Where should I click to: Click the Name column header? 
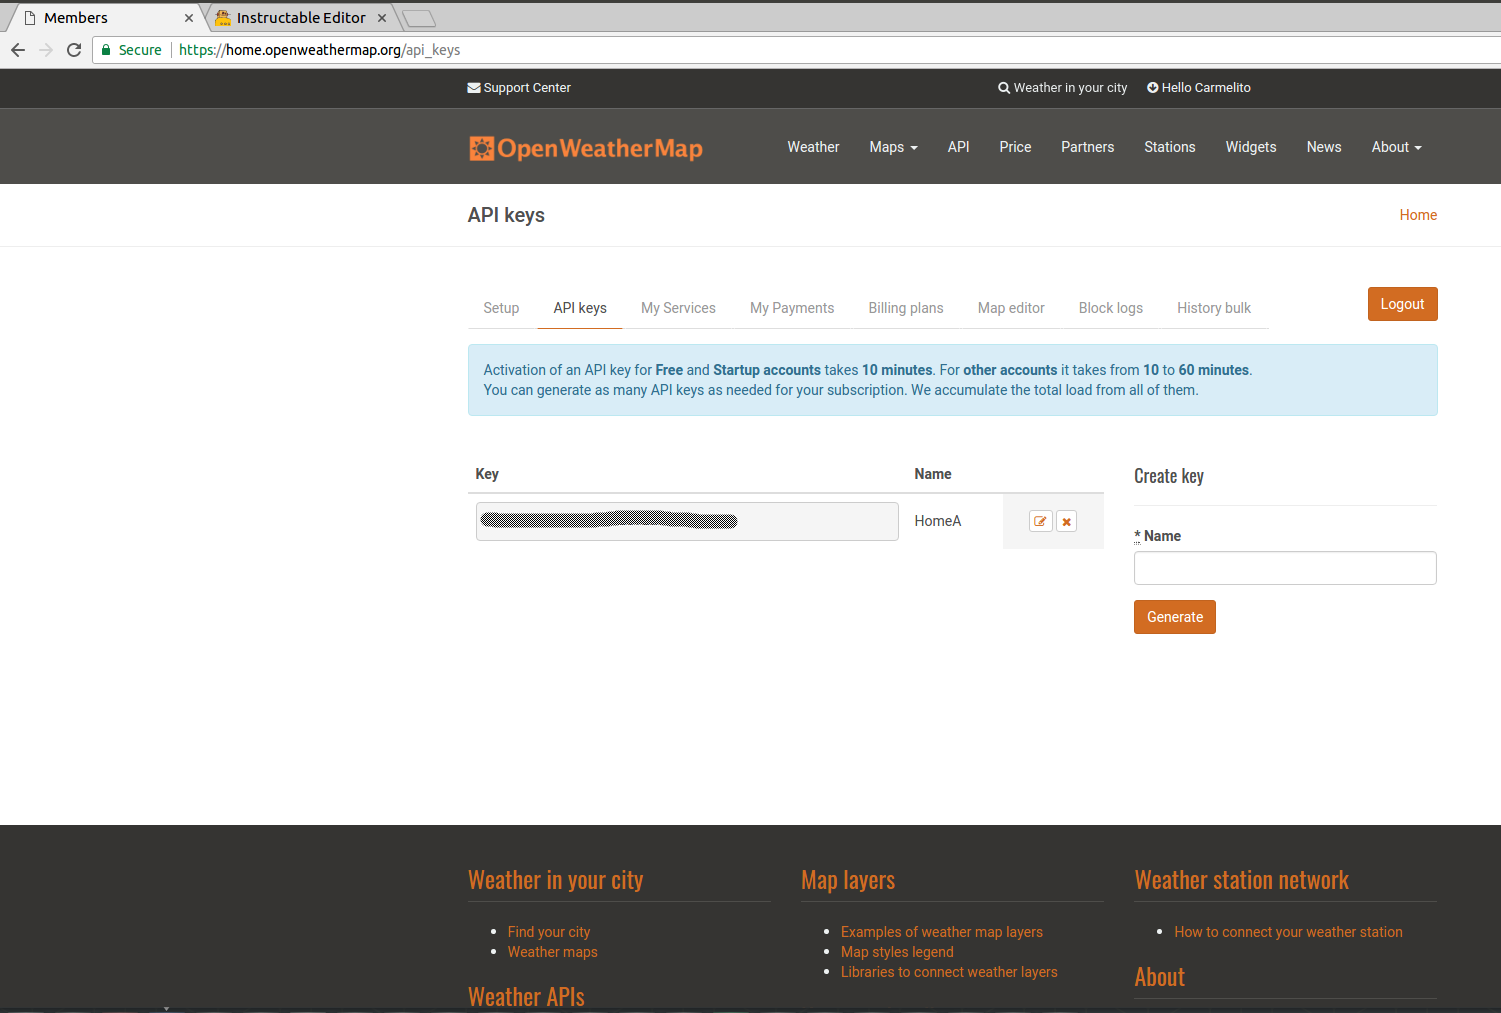click(933, 474)
